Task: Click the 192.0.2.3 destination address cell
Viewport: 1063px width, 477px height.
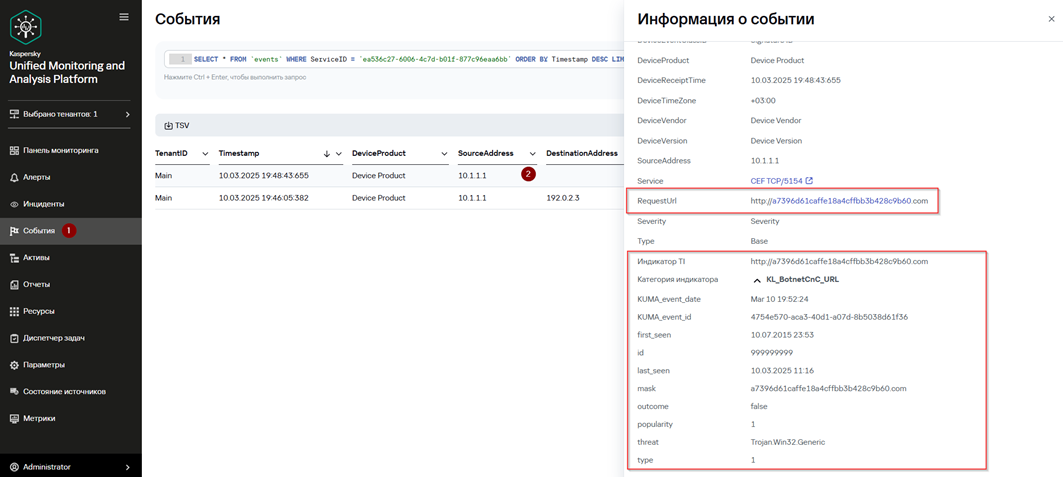Action: tap(565, 198)
